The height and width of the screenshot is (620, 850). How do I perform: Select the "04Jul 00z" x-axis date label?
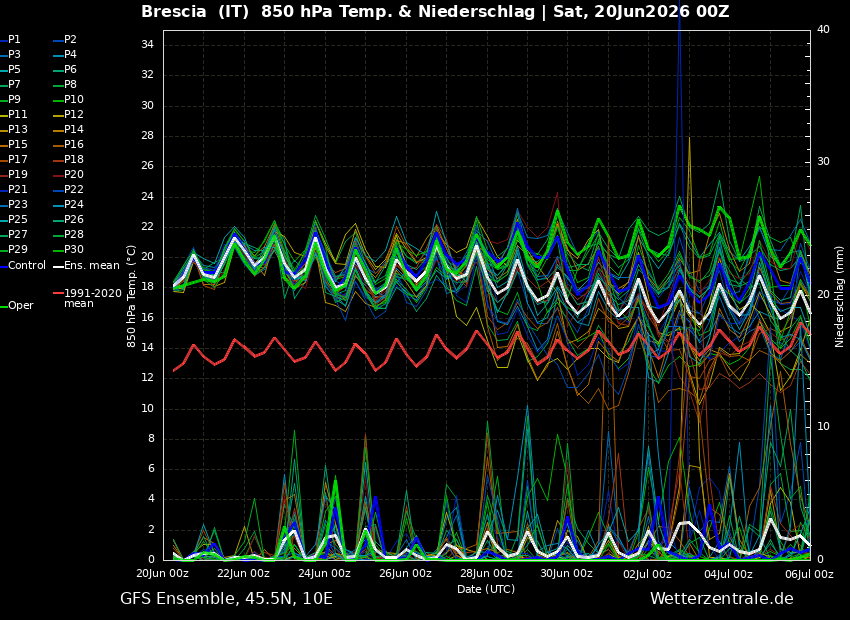(728, 574)
